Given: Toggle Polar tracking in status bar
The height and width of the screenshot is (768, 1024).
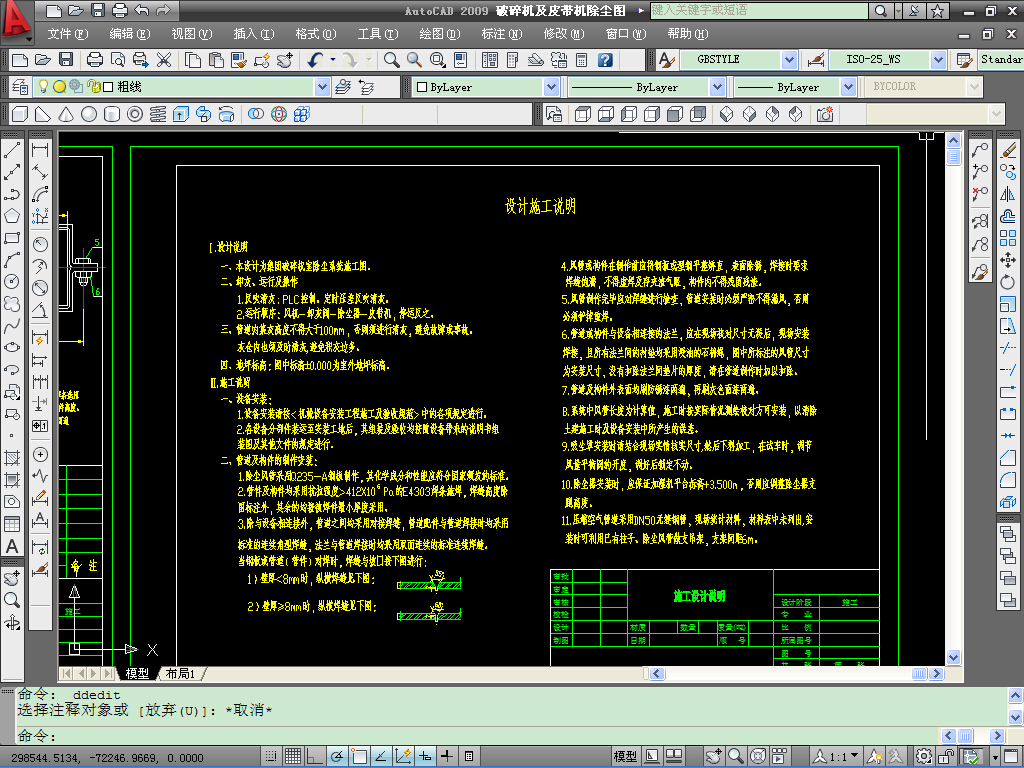Looking at the screenshot, I should pos(337,756).
